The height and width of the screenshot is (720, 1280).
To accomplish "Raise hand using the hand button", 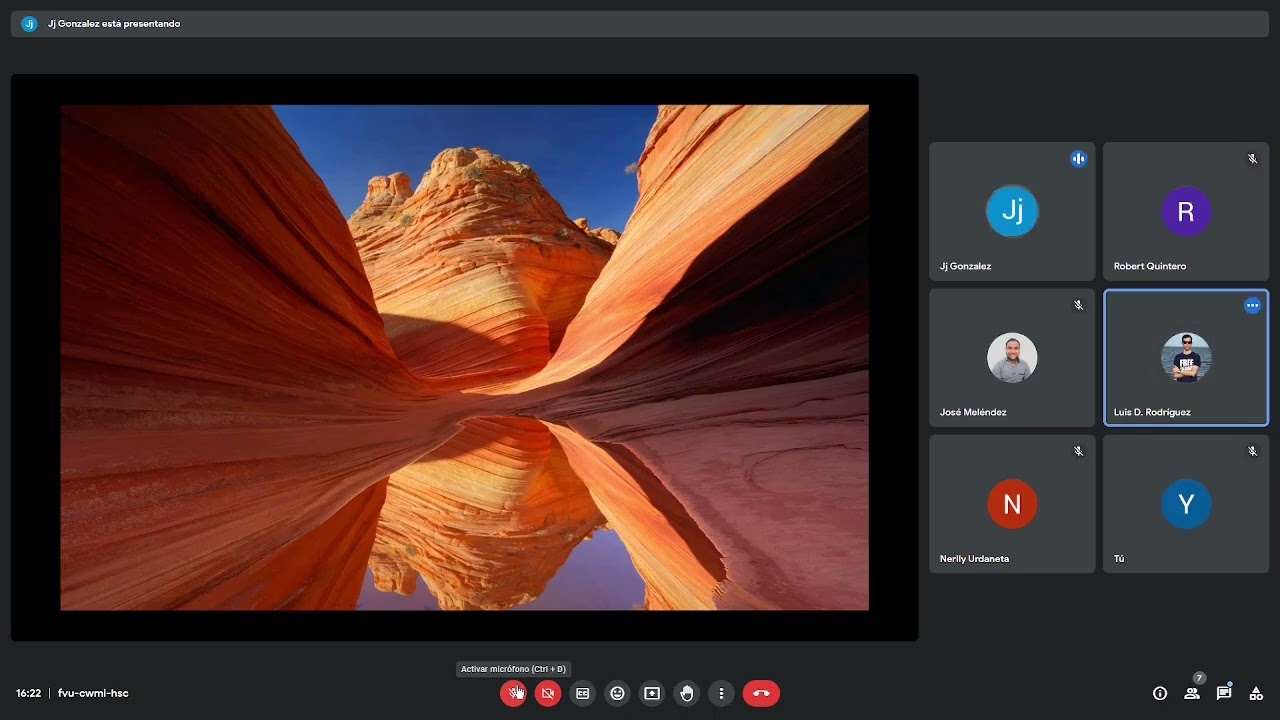I will 687,693.
